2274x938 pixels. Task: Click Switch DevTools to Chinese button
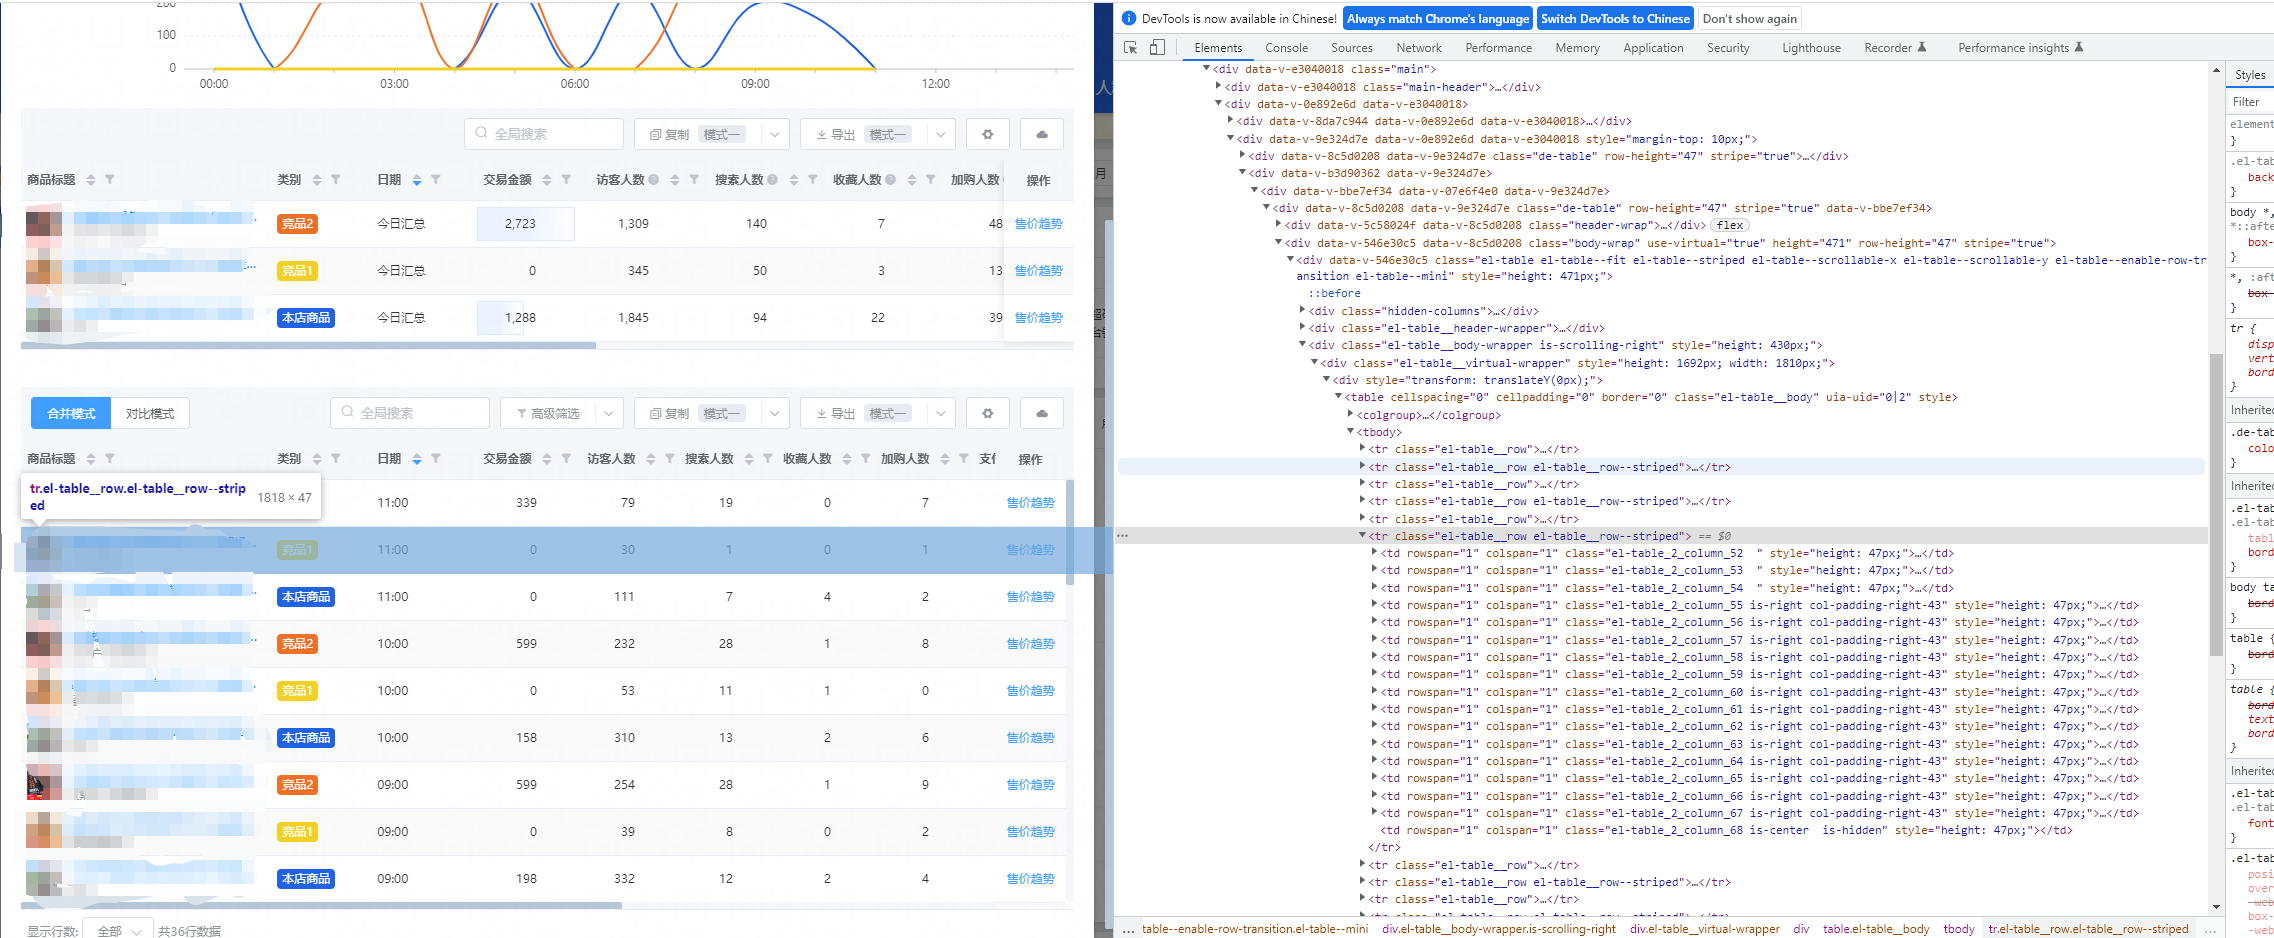[x=1614, y=19]
